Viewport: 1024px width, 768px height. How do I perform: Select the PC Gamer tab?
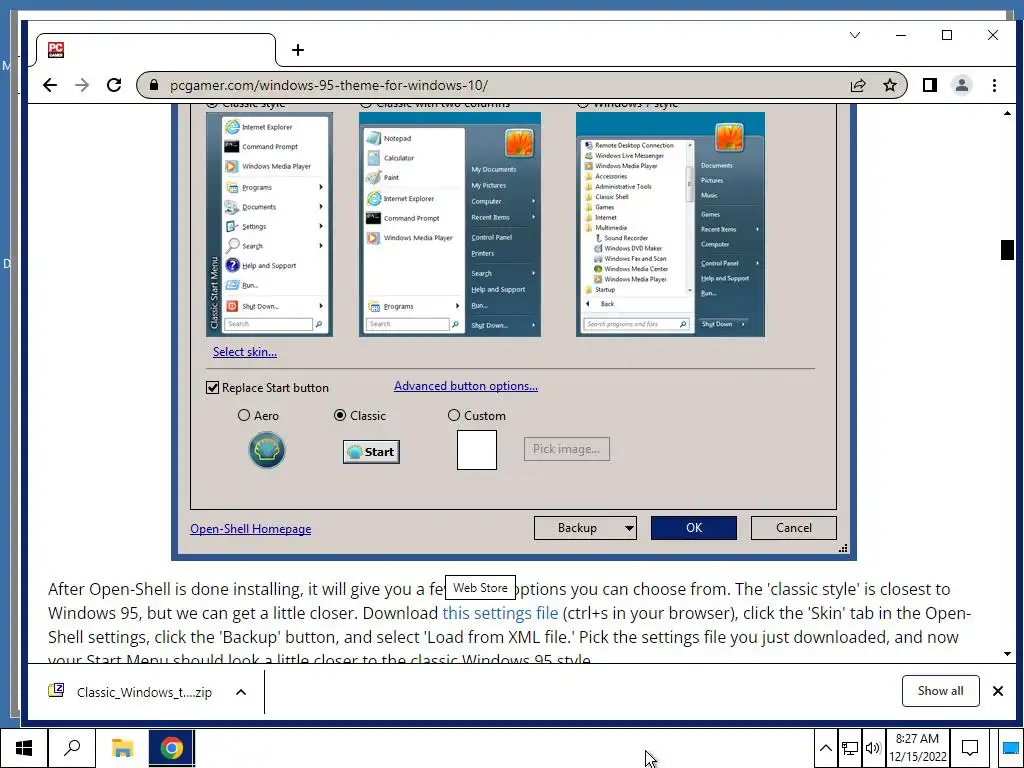155,50
